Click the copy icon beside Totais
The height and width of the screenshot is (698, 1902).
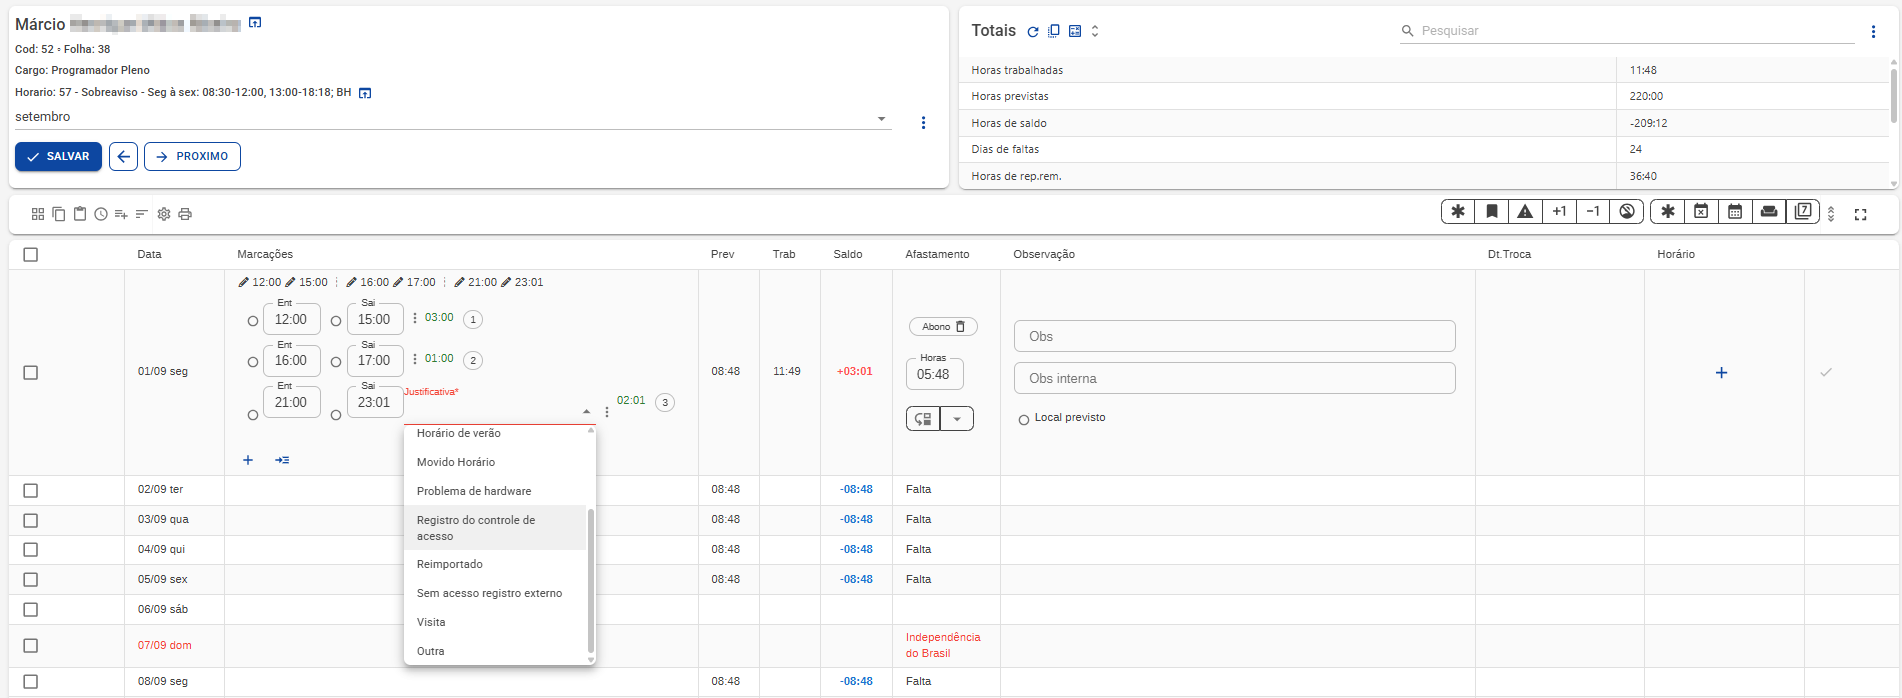(x=1054, y=31)
